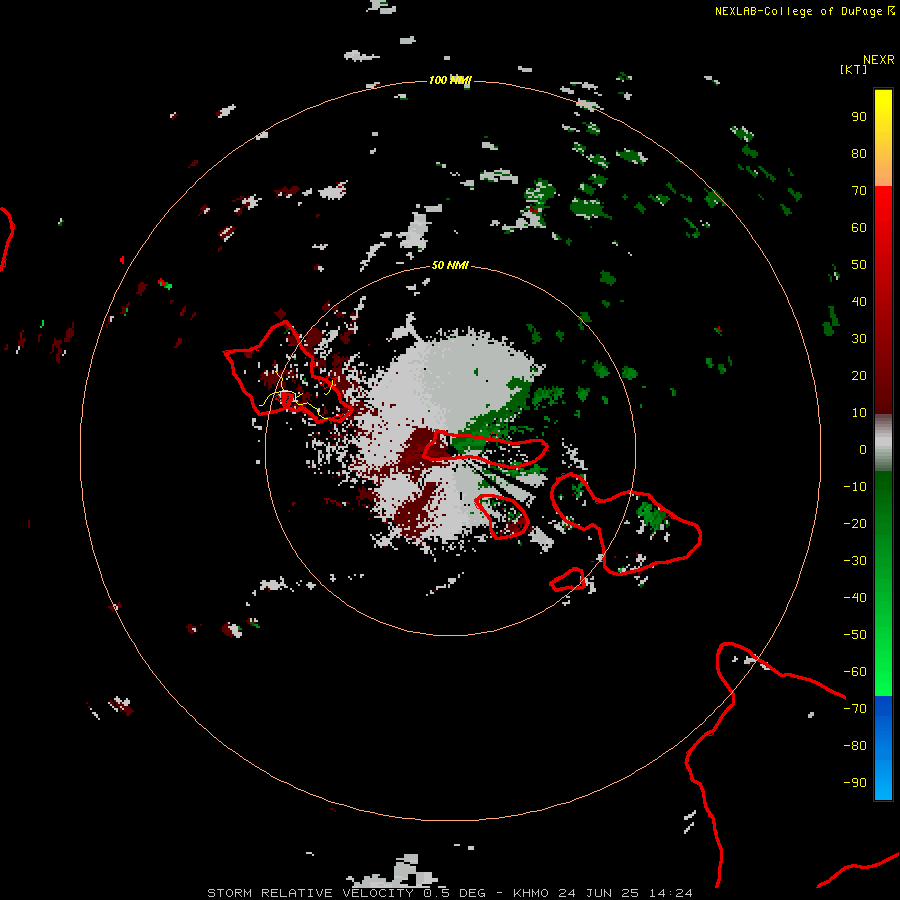Select the 0 value on the velocity scale
The height and width of the screenshot is (900, 900).
click(x=863, y=450)
